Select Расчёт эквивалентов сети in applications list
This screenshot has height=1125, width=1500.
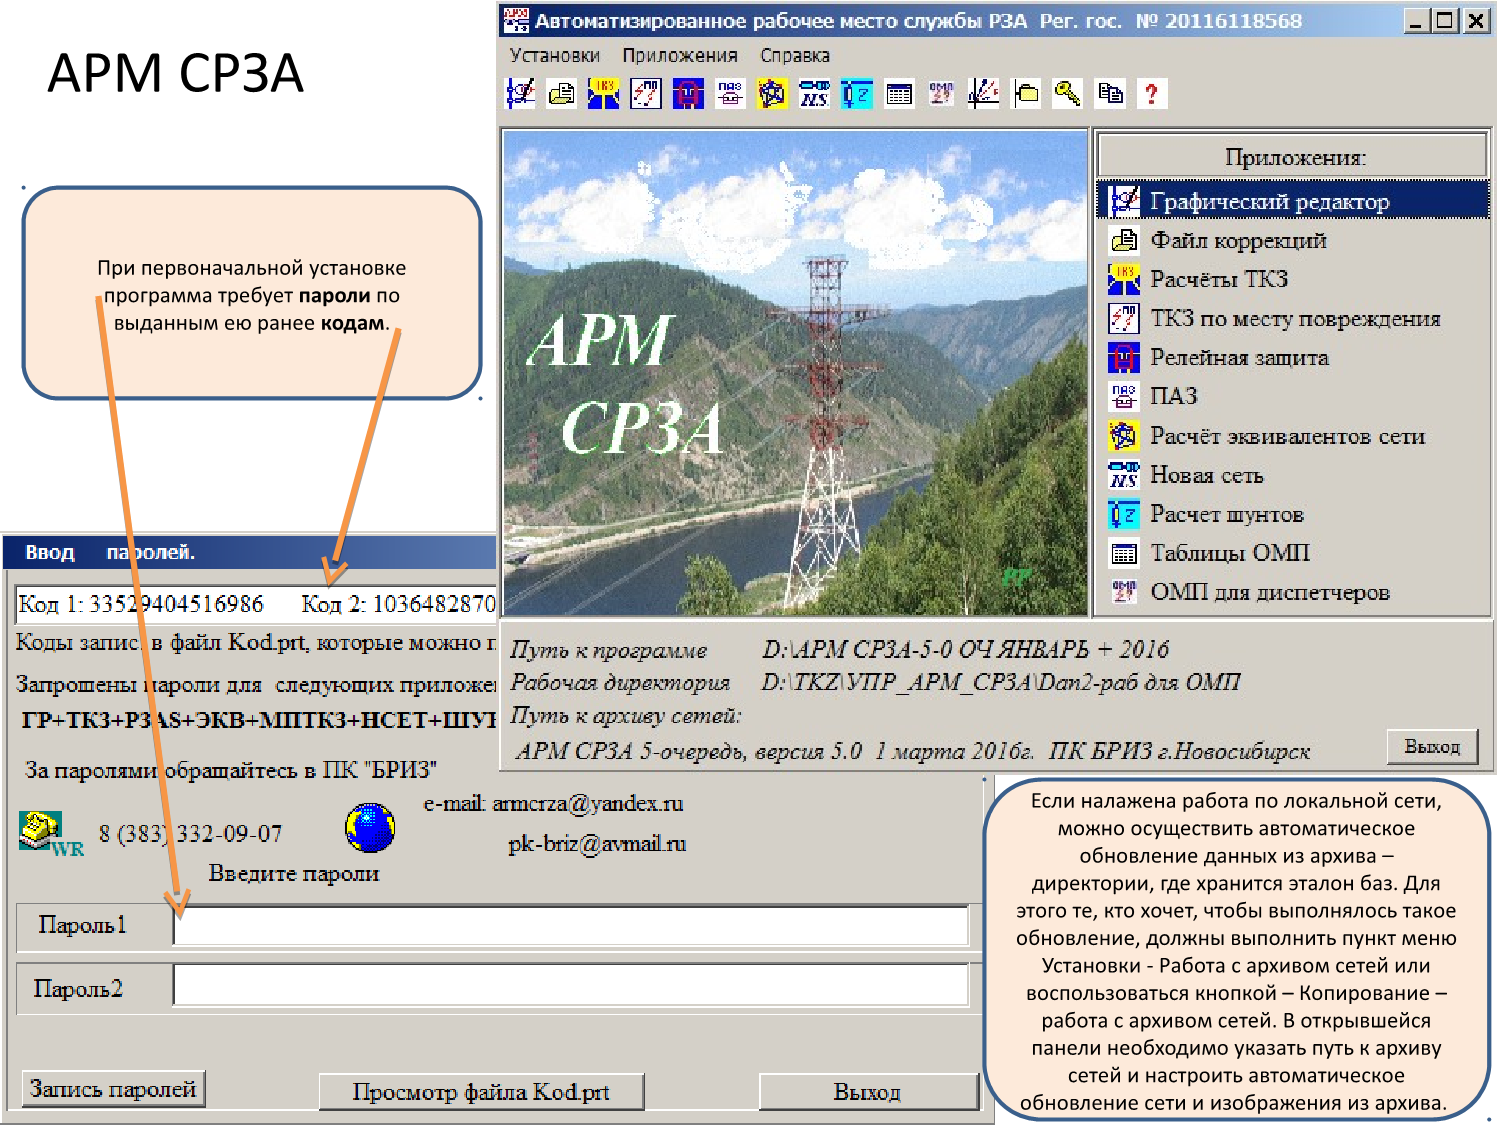point(1286,436)
